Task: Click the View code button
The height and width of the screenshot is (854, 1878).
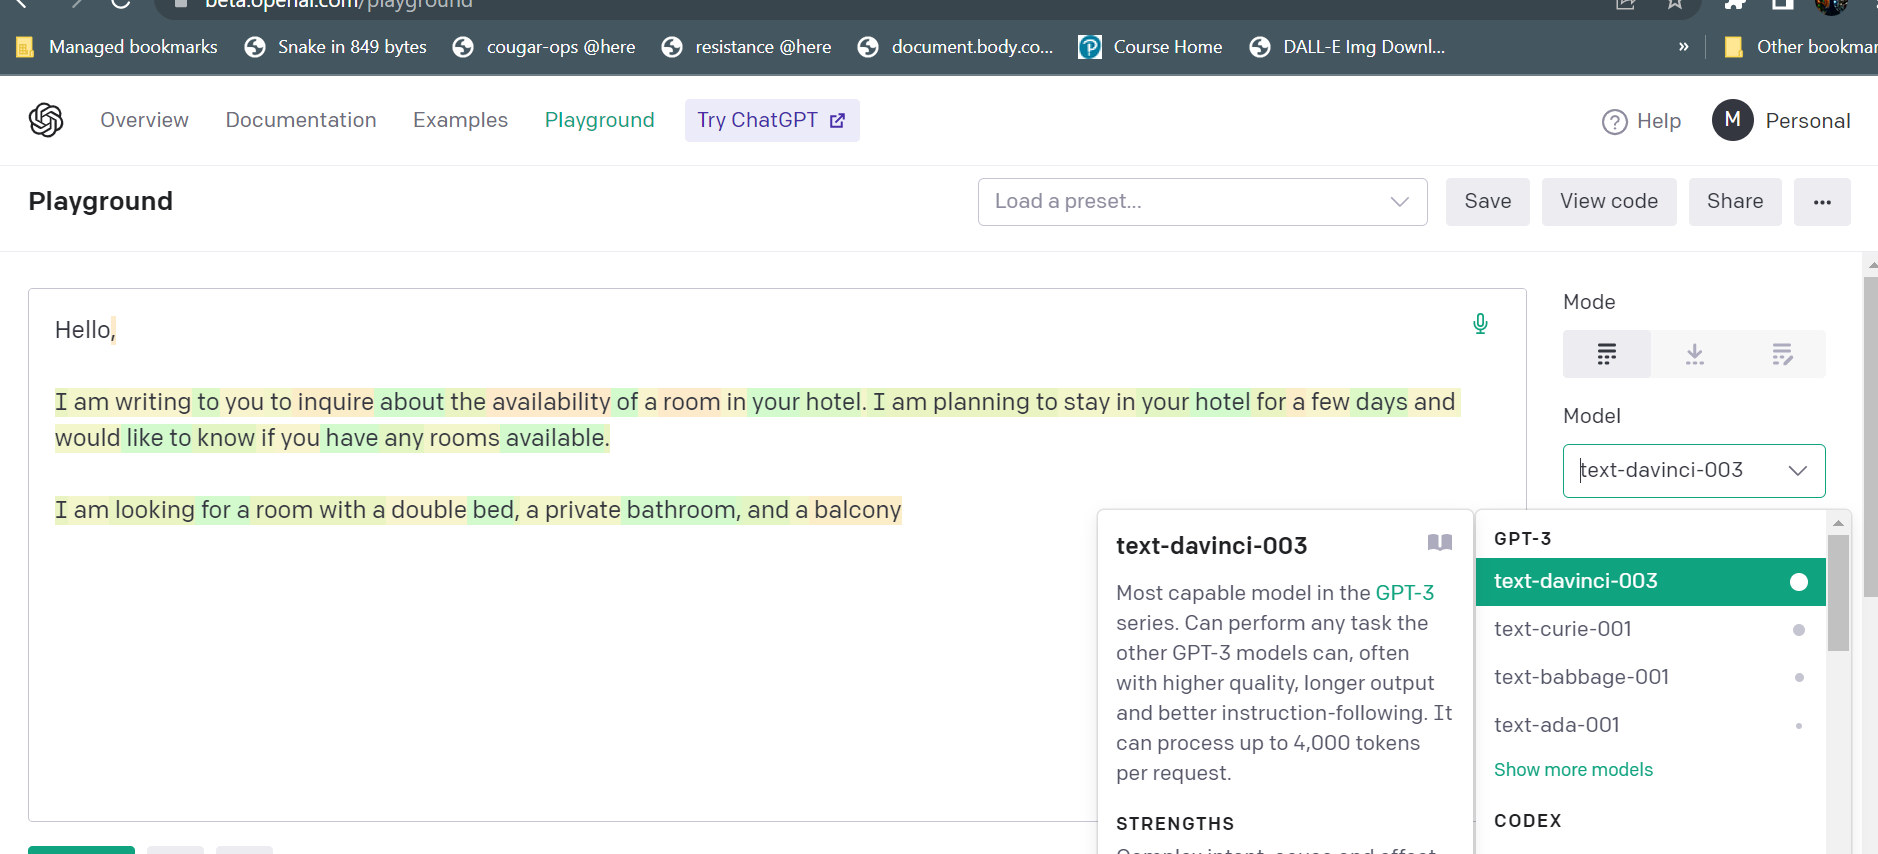Action: [1609, 202]
